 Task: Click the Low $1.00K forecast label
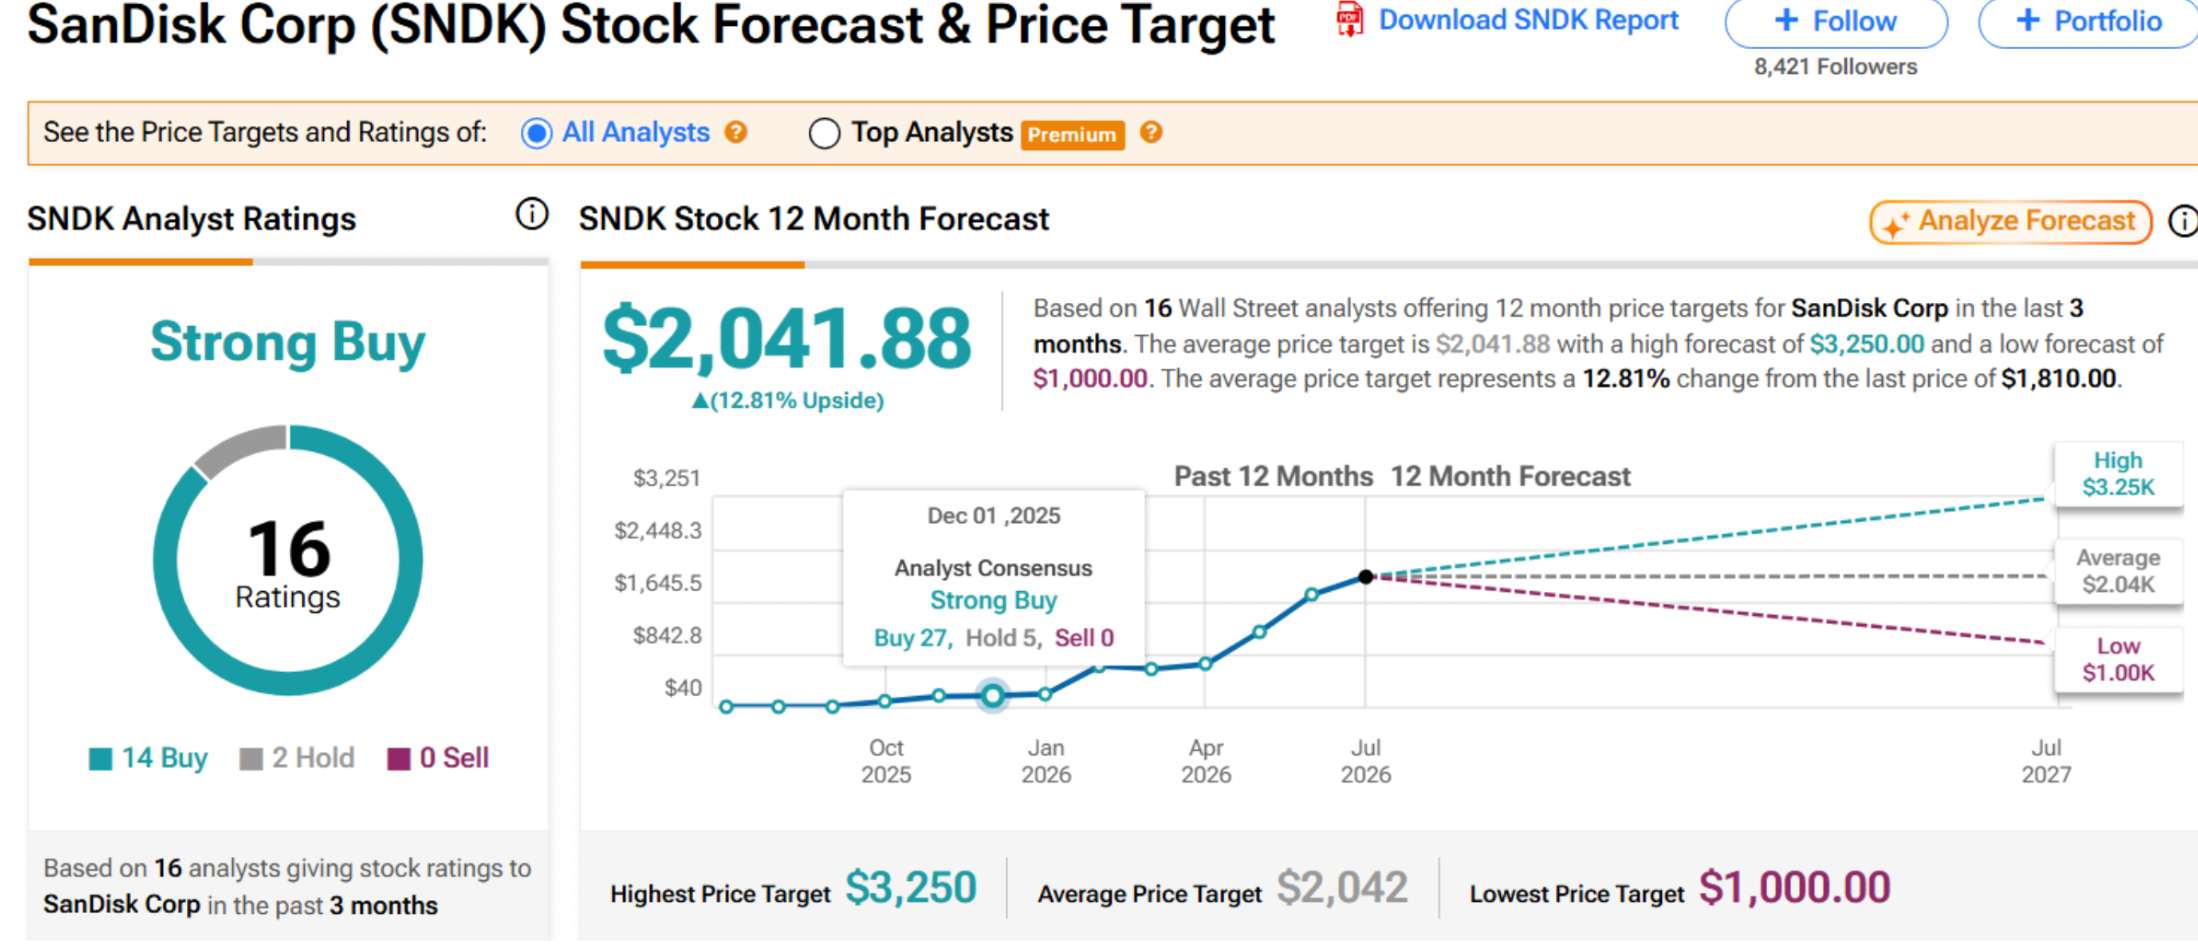point(2118,660)
